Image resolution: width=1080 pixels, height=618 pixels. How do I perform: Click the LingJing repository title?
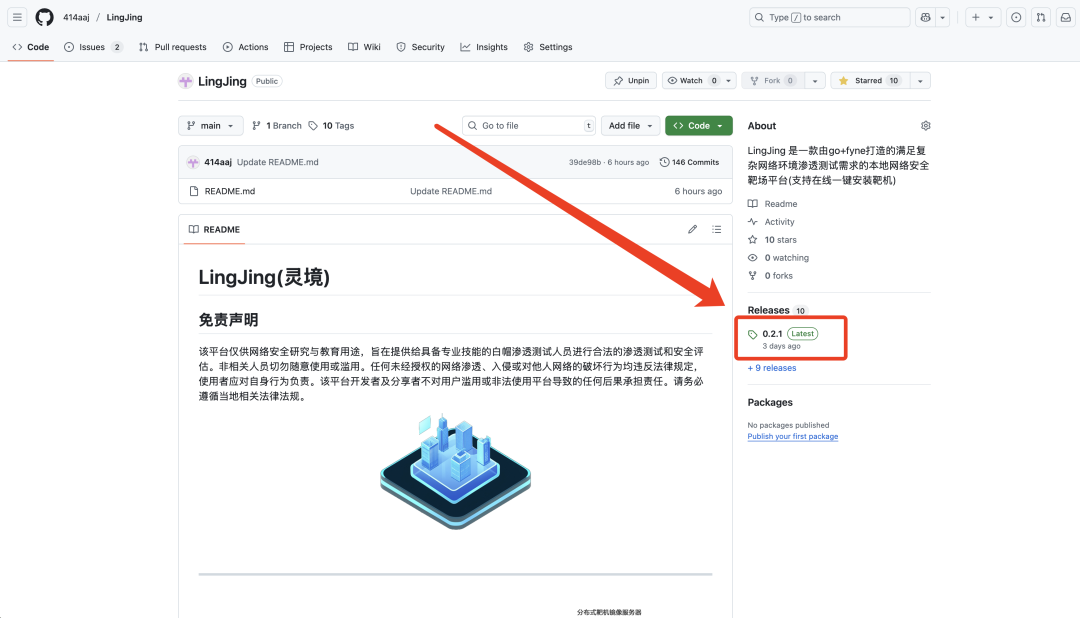(x=222, y=81)
